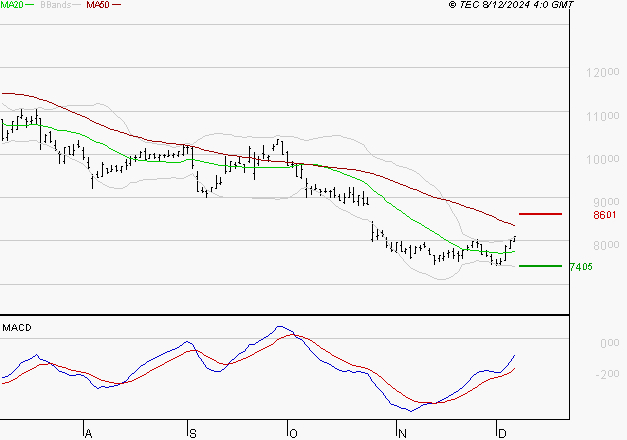Click the 'N' month marker on time axis

[400, 433]
